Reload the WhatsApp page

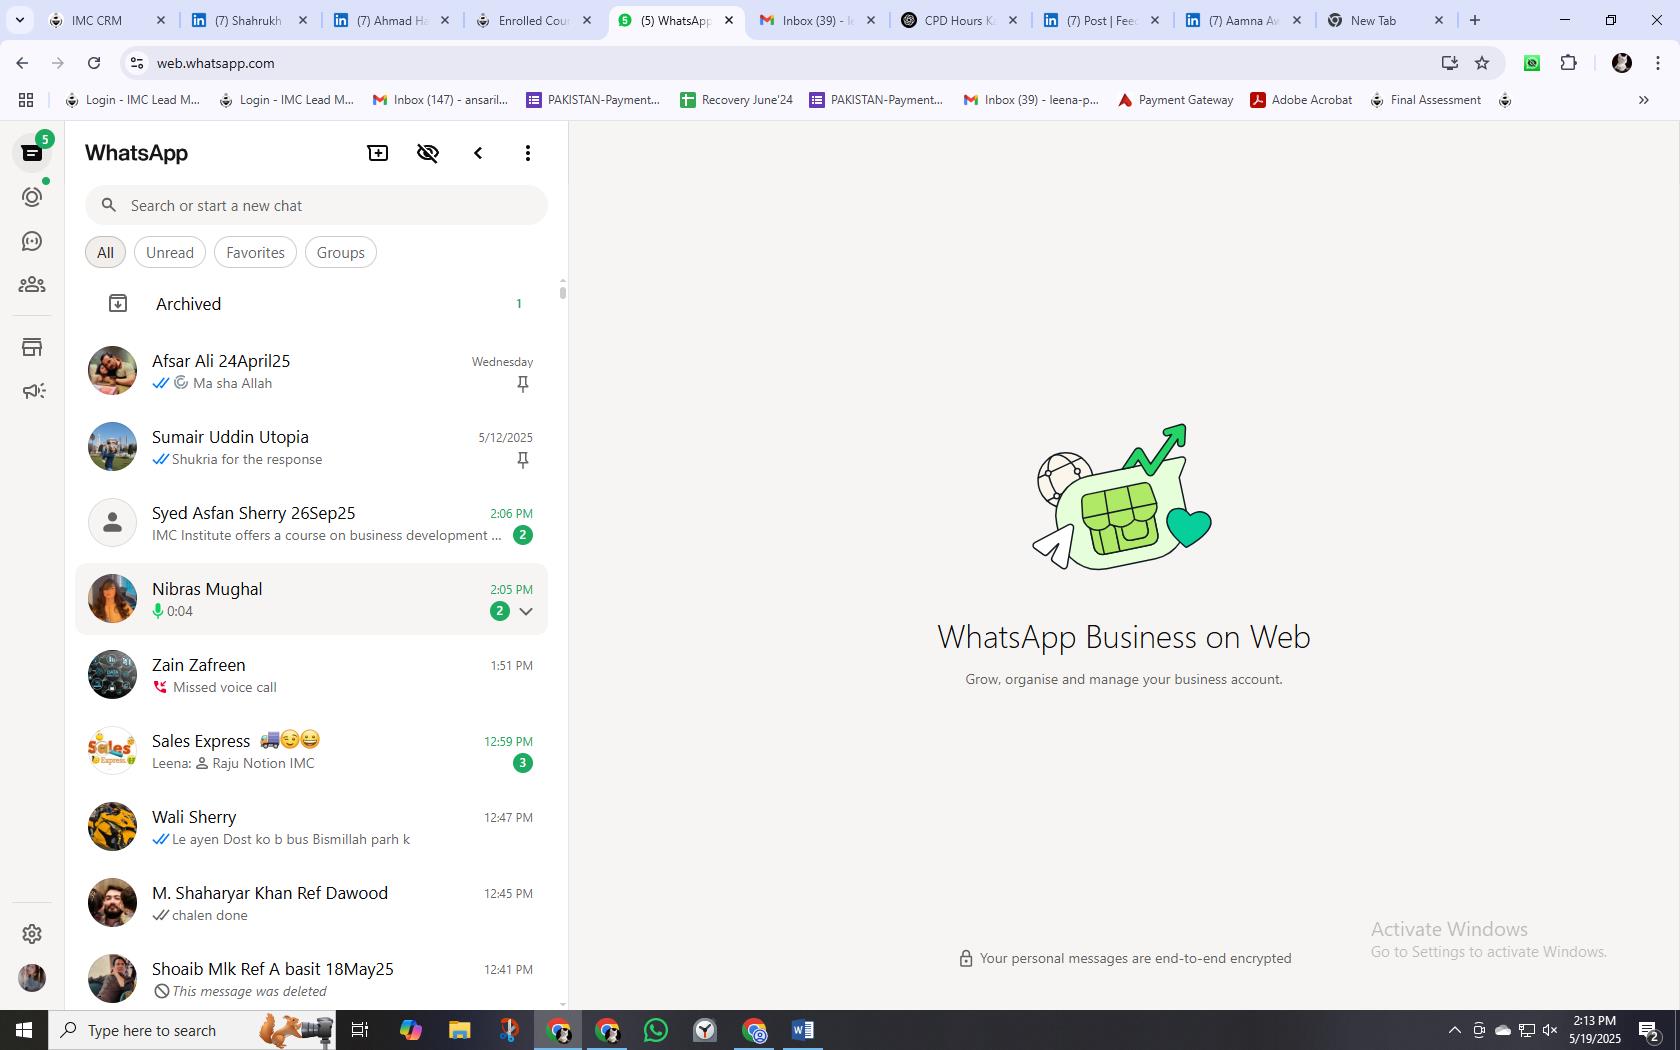(x=94, y=63)
